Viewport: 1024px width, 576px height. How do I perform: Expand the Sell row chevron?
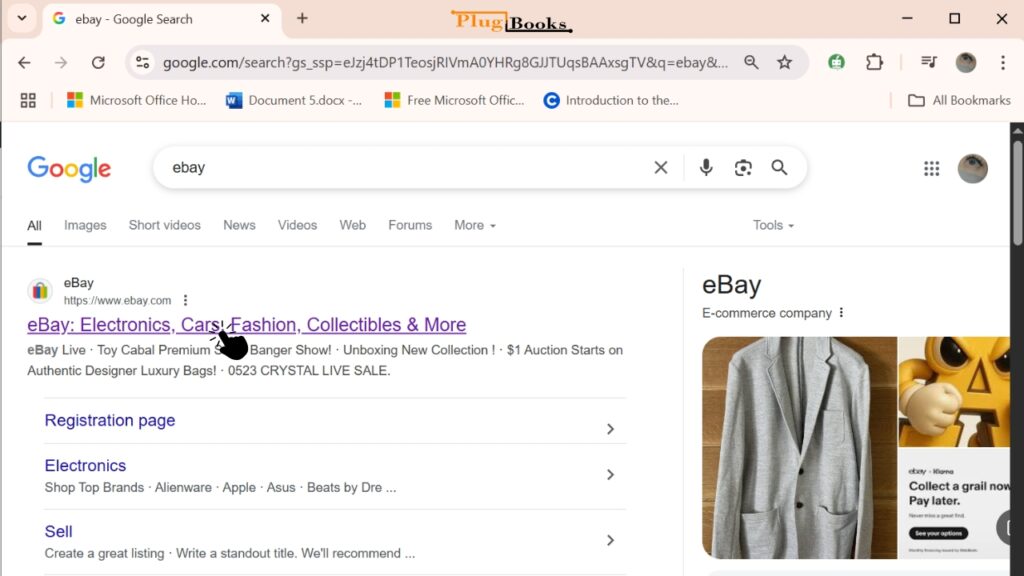[x=610, y=540]
